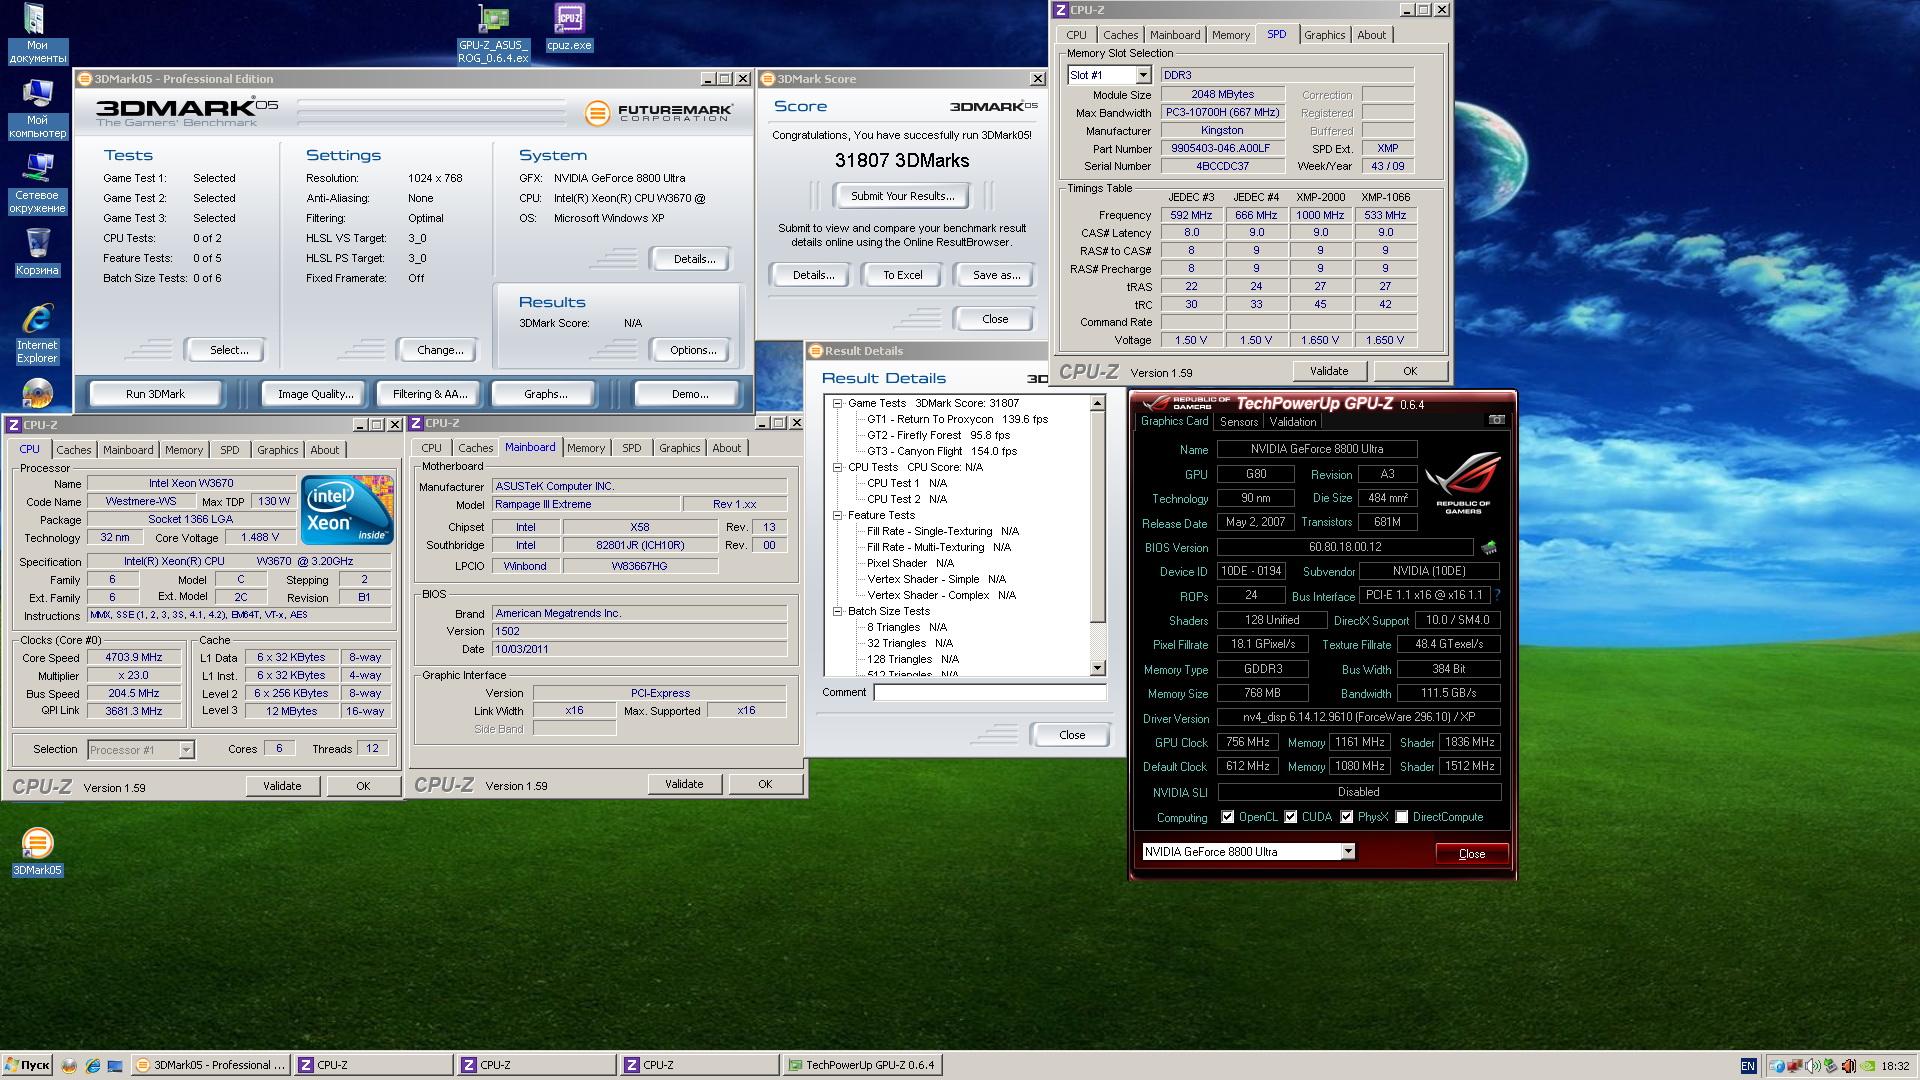Image resolution: width=1920 pixels, height=1080 pixels.
Task: Switch to the Validation tab in GPU-Z
Action: pyautogui.click(x=1293, y=422)
